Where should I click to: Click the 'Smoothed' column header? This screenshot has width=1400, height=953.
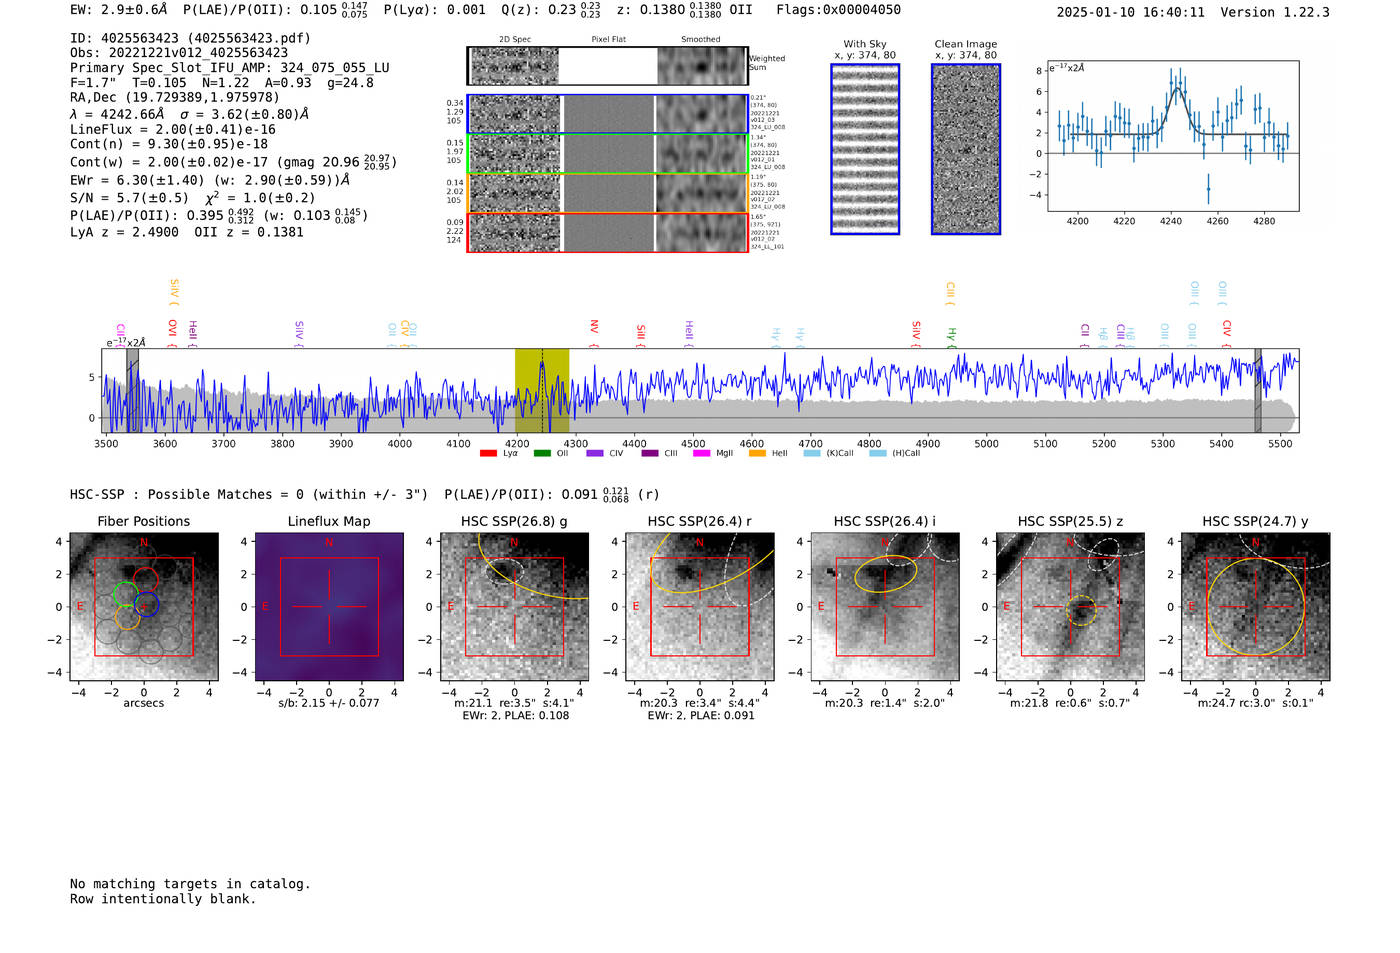(x=700, y=40)
